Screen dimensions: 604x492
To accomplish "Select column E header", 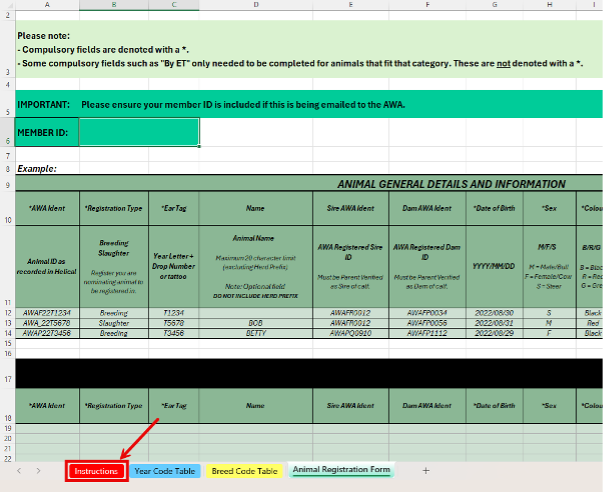I will 351,5.
